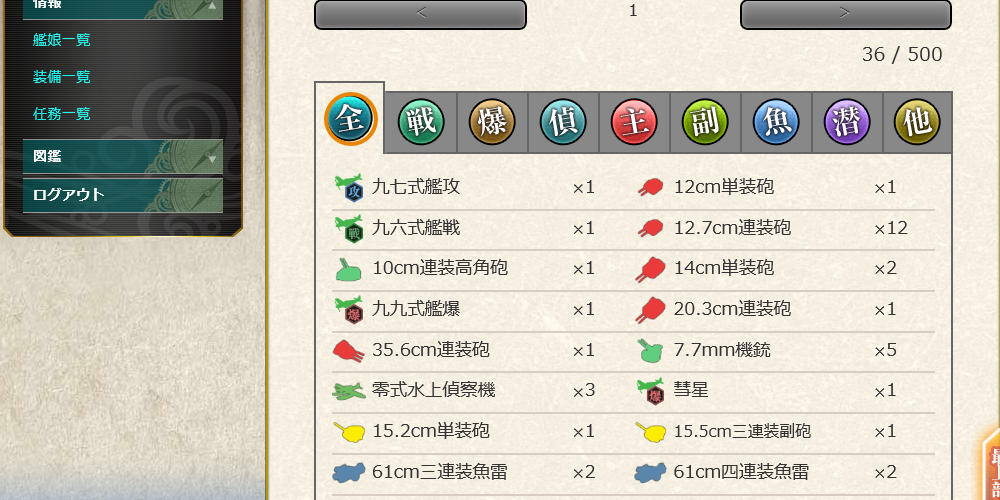Expand the 図鑑 menu section
The image size is (1000, 500).
[x=122, y=157]
